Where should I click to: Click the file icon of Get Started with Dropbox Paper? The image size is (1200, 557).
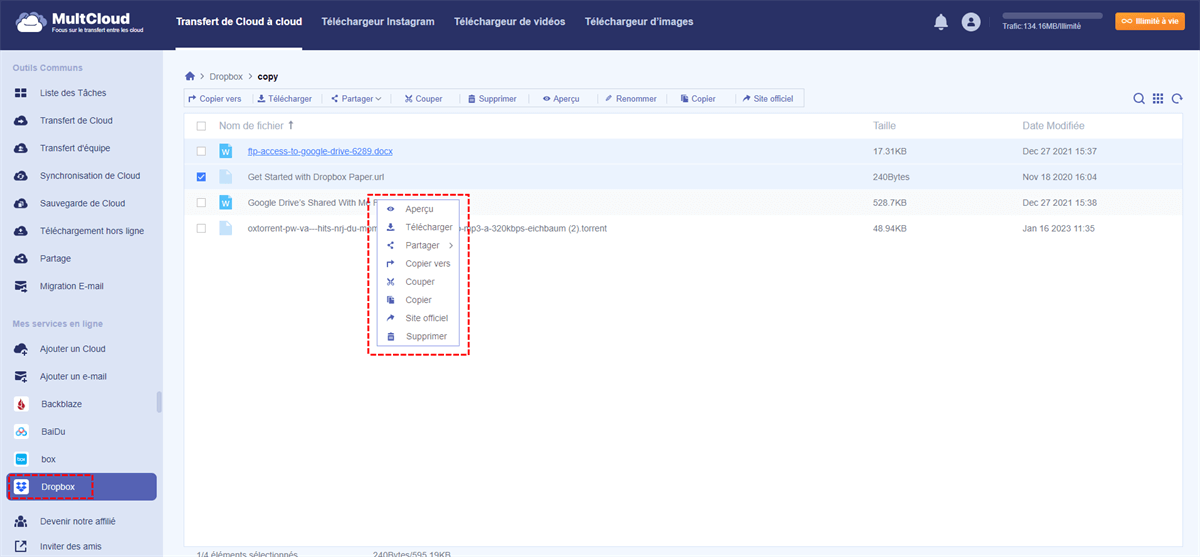pos(226,176)
